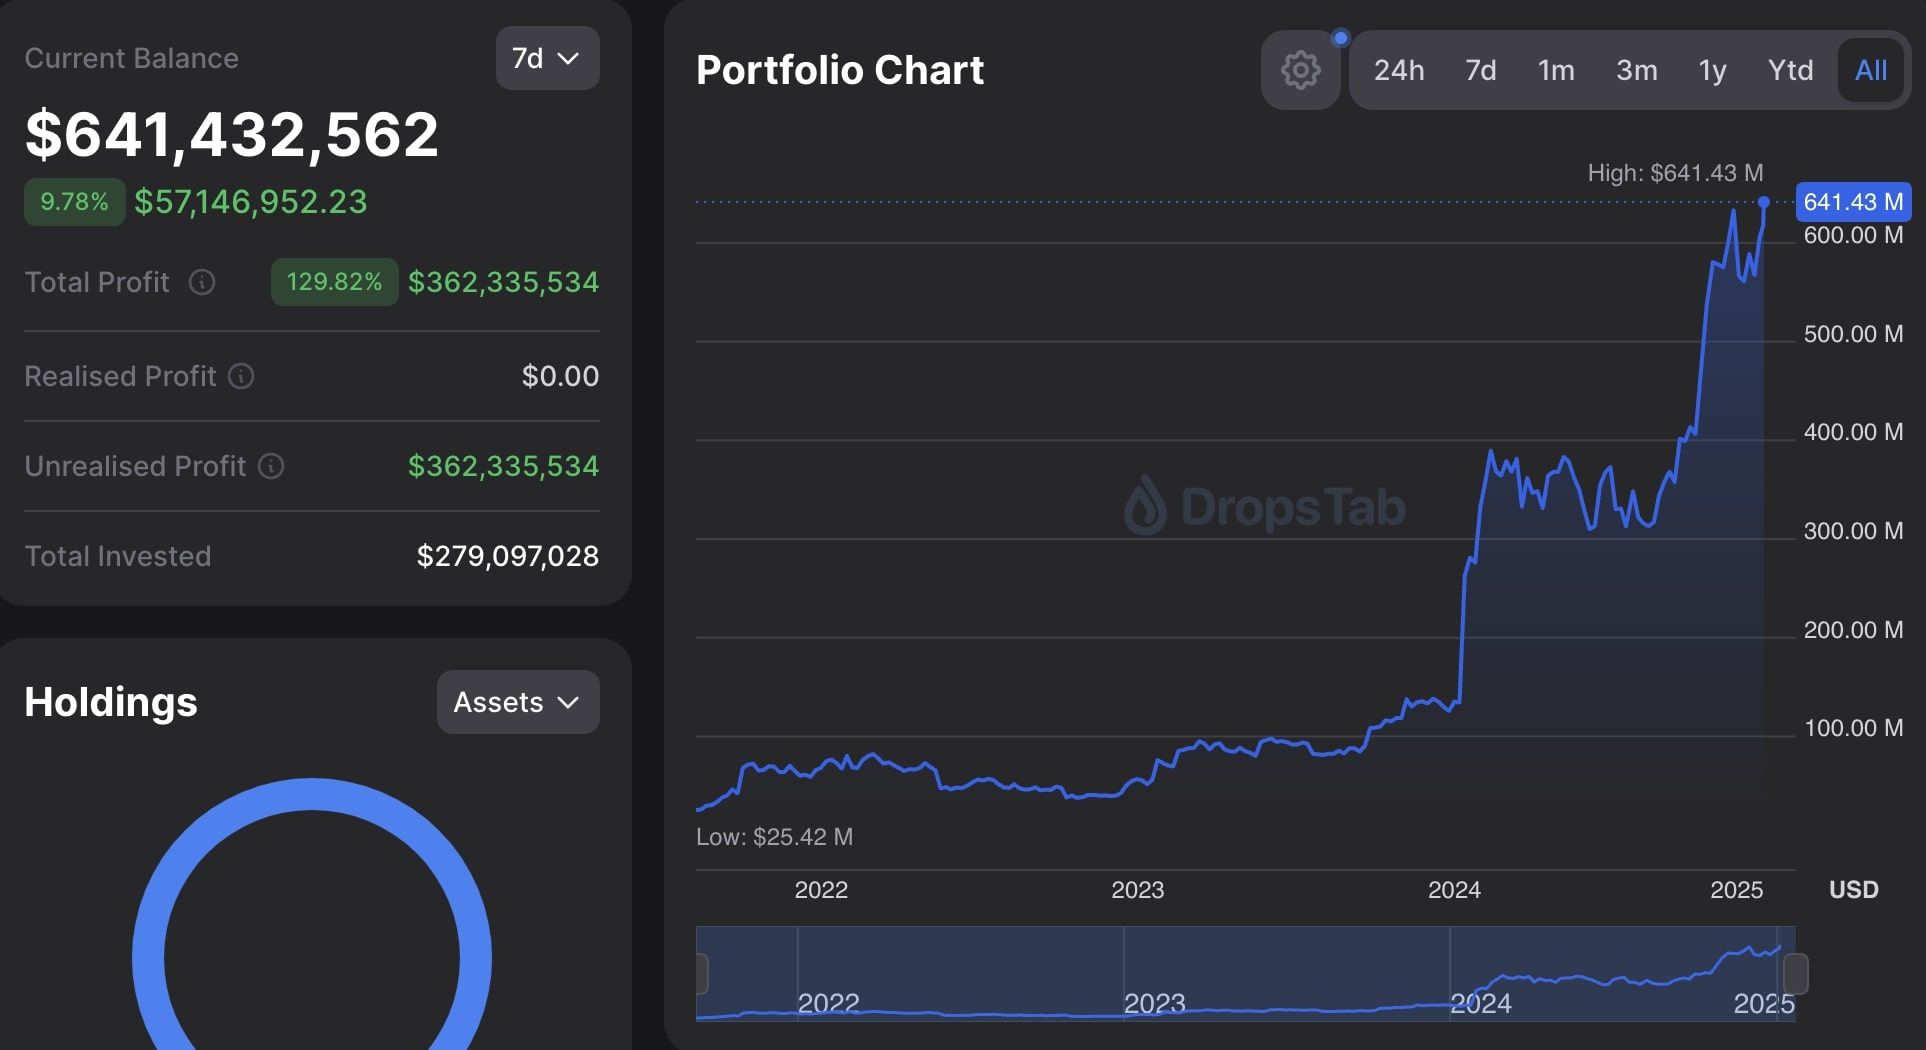The height and width of the screenshot is (1050, 1926).
Task: Click the 641.43 M price label
Action: (1853, 202)
